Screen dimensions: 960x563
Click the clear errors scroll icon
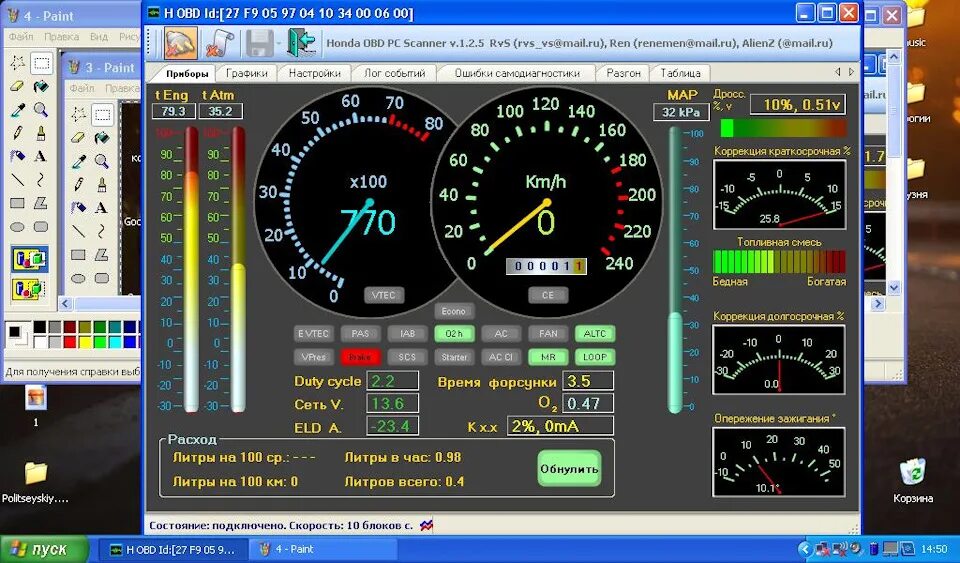coord(219,43)
